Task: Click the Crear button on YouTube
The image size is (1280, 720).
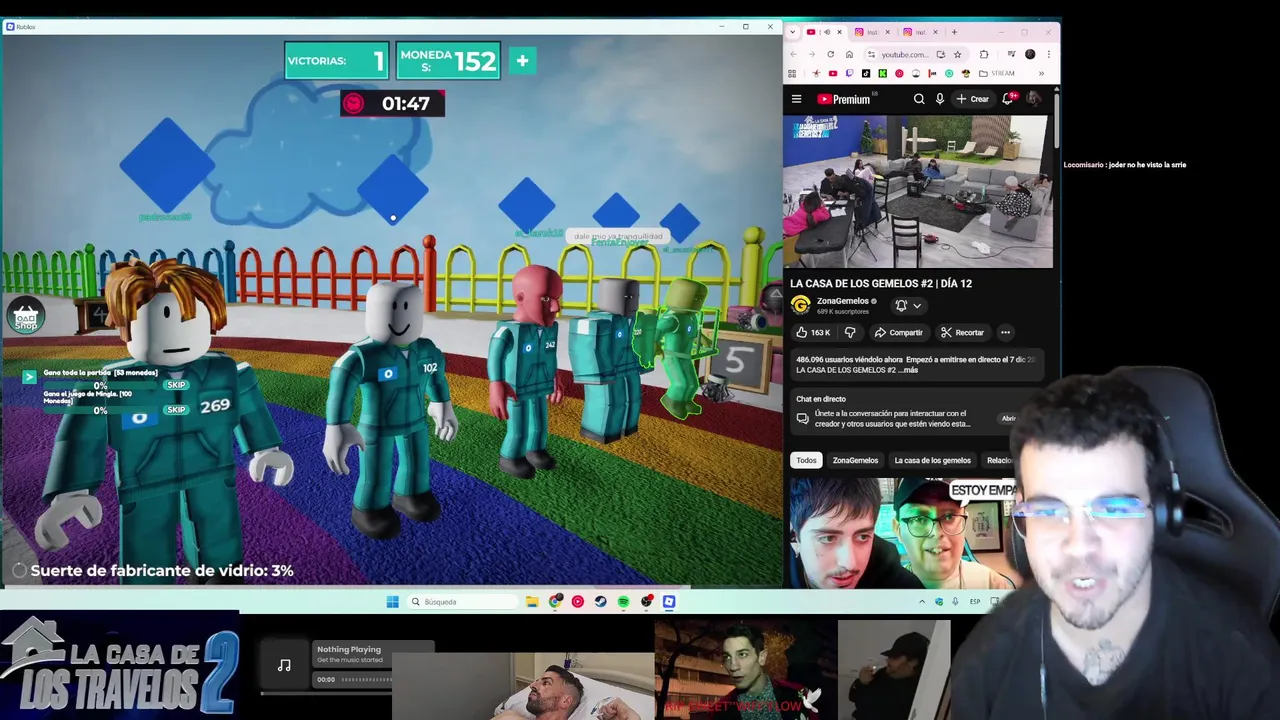Action: [x=973, y=99]
